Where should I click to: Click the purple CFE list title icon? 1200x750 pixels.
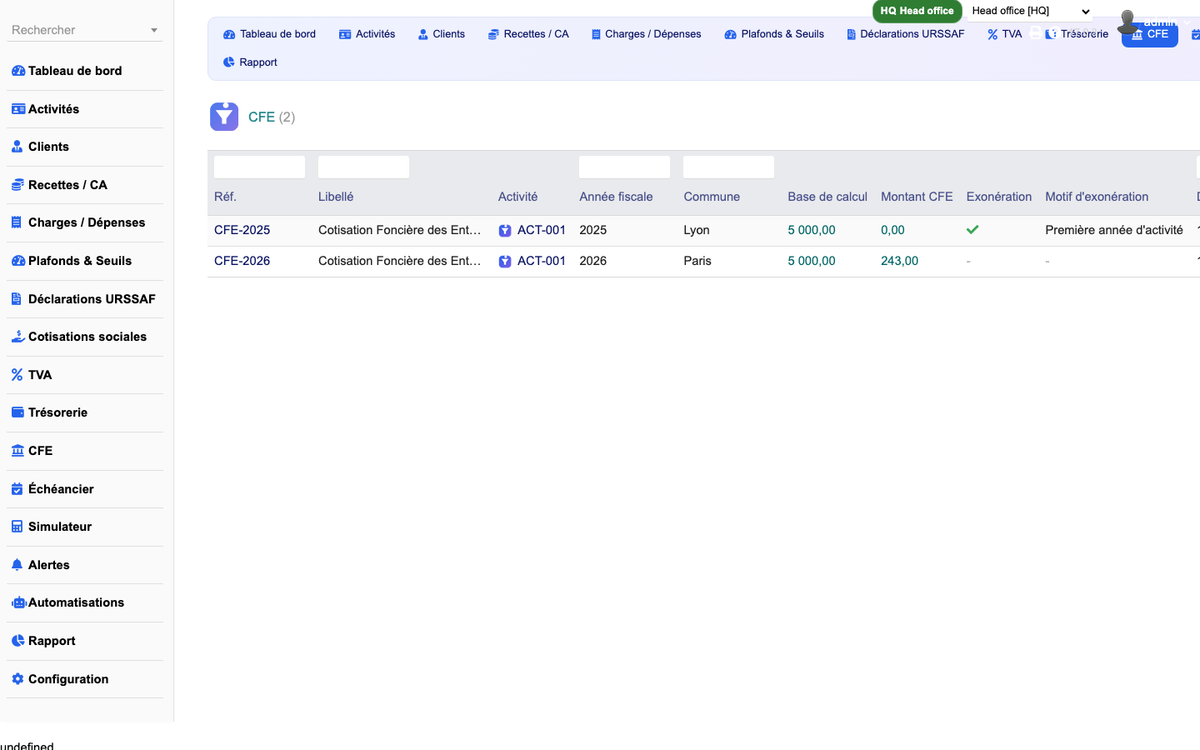224,117
